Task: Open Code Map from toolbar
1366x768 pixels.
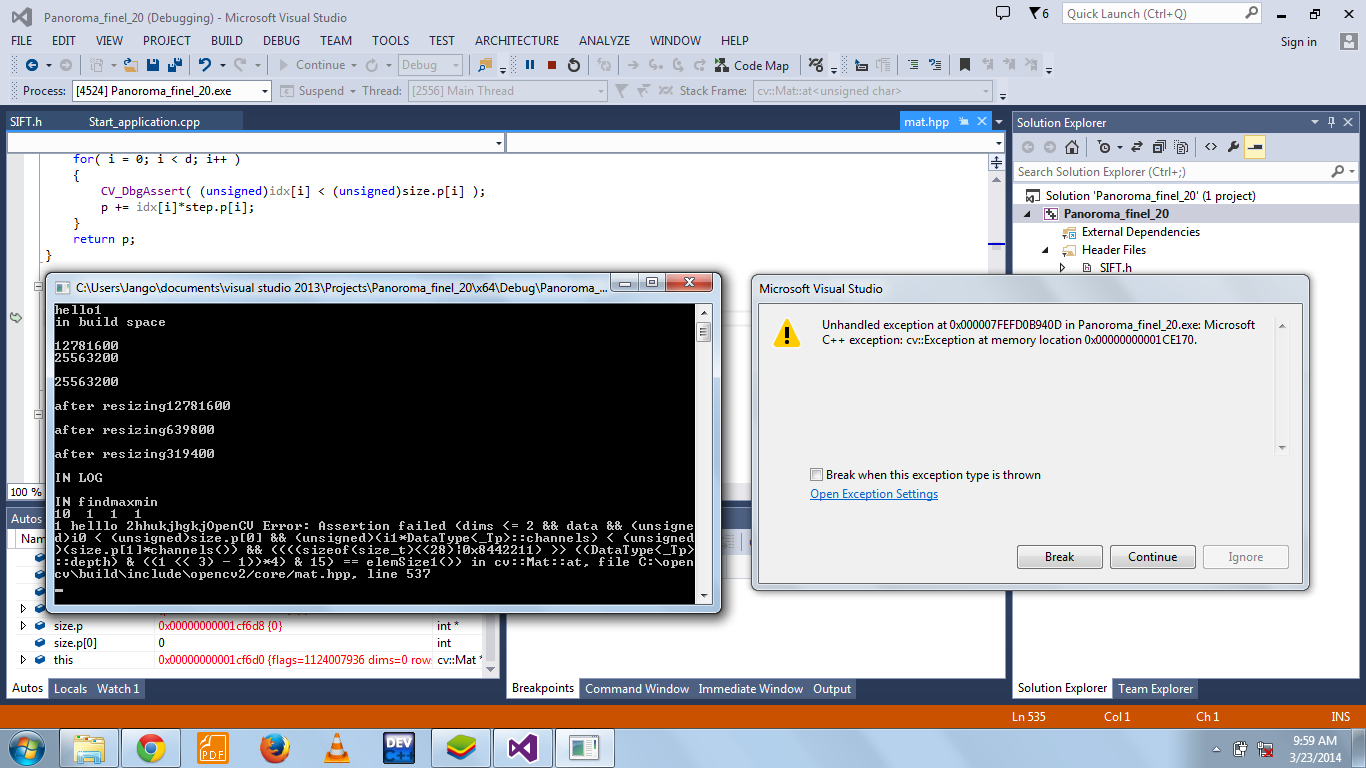Action: coord(751,65)
